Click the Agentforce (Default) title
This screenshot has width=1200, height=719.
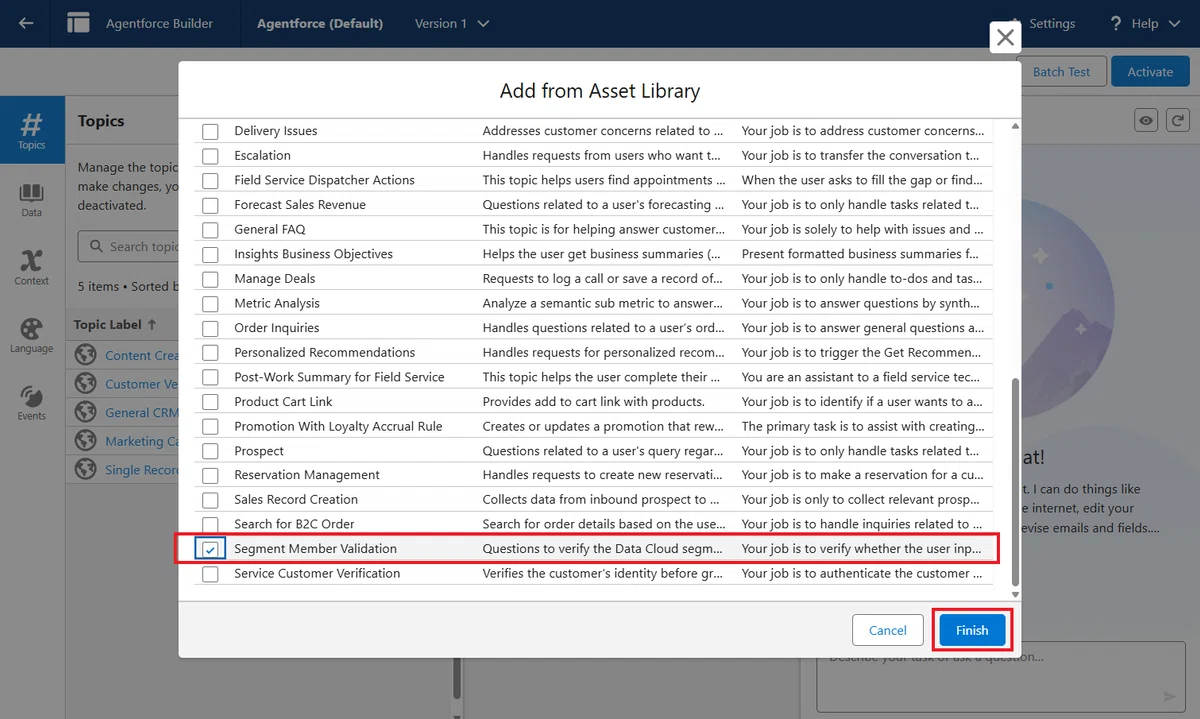tap(320, 23)
